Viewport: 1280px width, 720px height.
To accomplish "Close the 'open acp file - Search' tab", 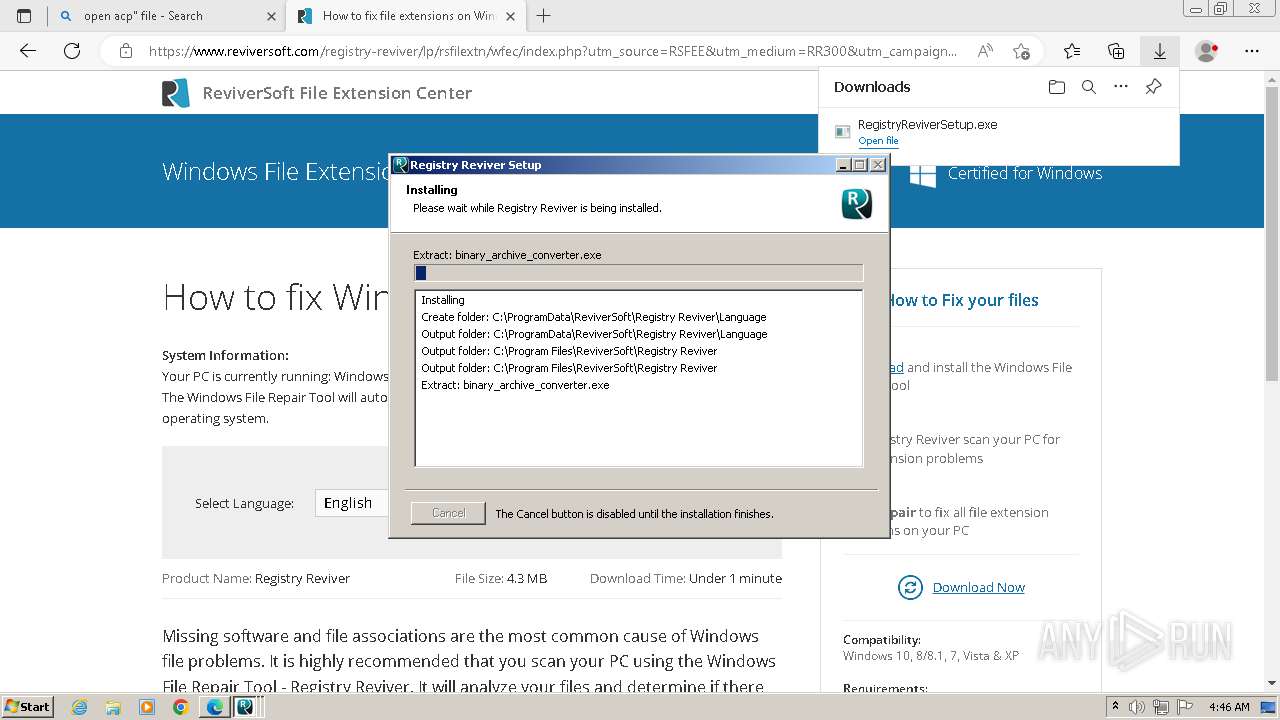I will pyautogui.click(x=272, y=16).
